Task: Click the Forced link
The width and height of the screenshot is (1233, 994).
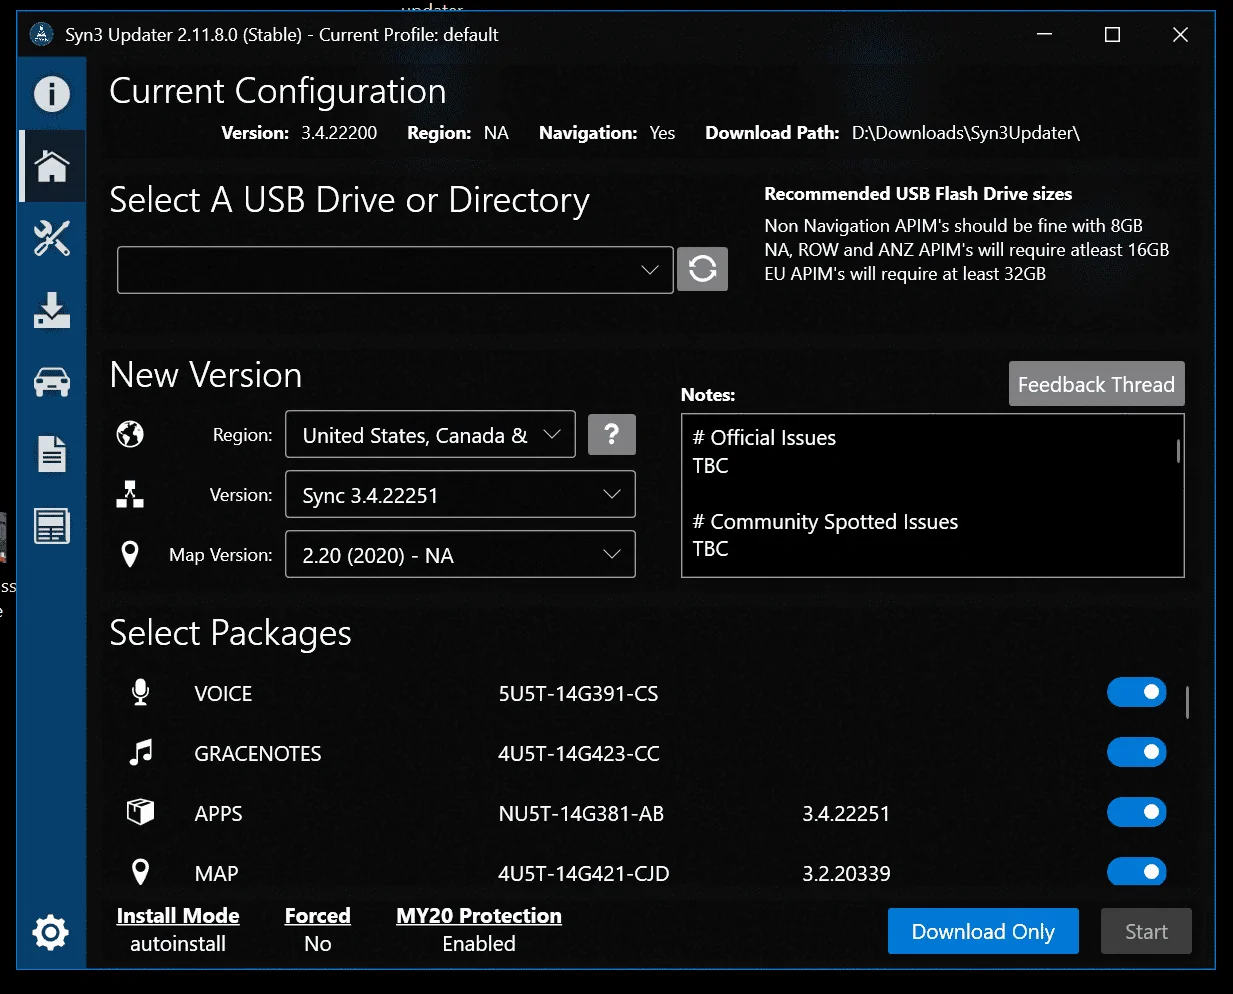Action: click(x=318, y=916)
